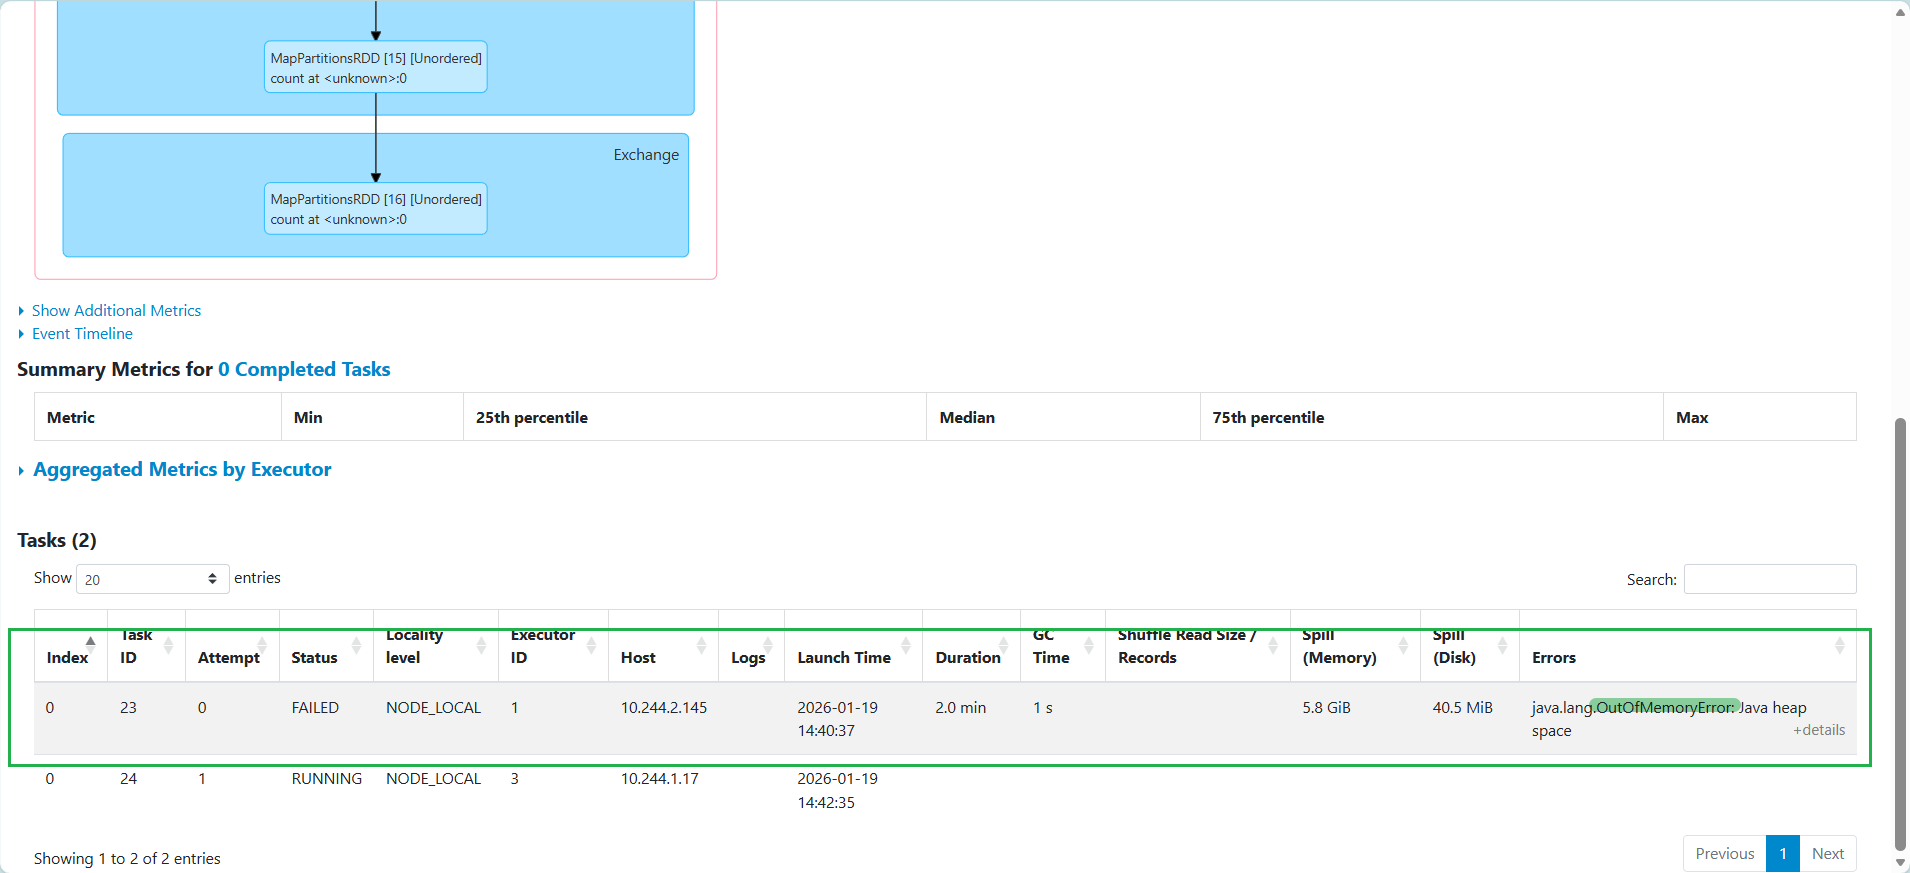Open the Show entries count dropdown
Screen dimensions: 1910x873
(152, 579)
